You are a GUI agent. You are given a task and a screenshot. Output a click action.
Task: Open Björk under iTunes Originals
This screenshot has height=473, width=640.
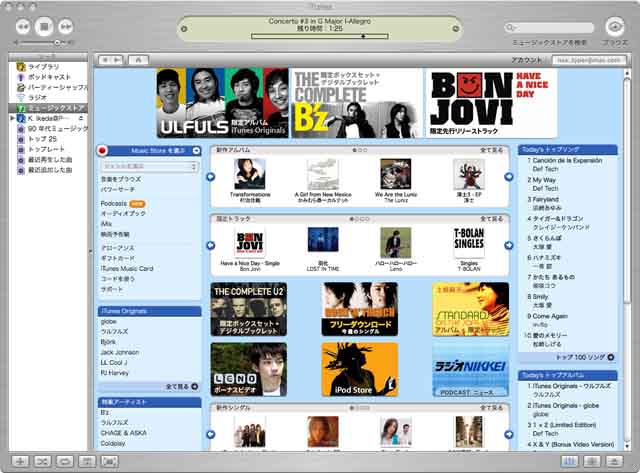108,342
